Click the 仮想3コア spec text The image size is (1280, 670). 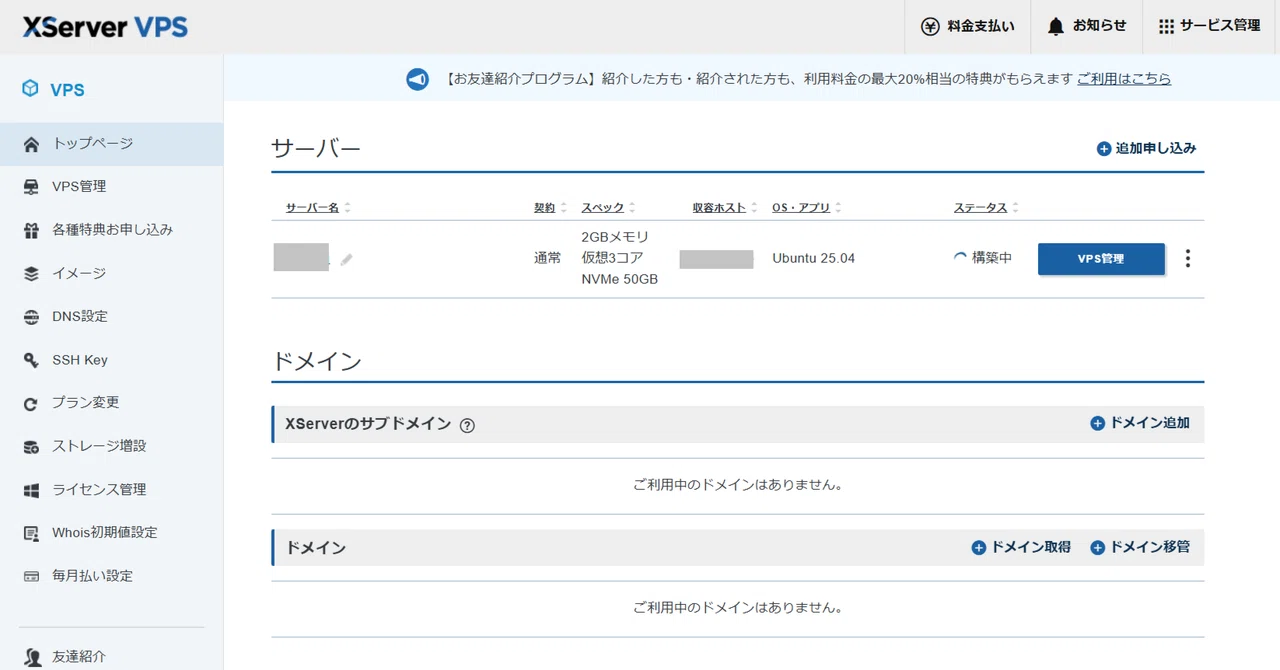click(x=612, y=258)
